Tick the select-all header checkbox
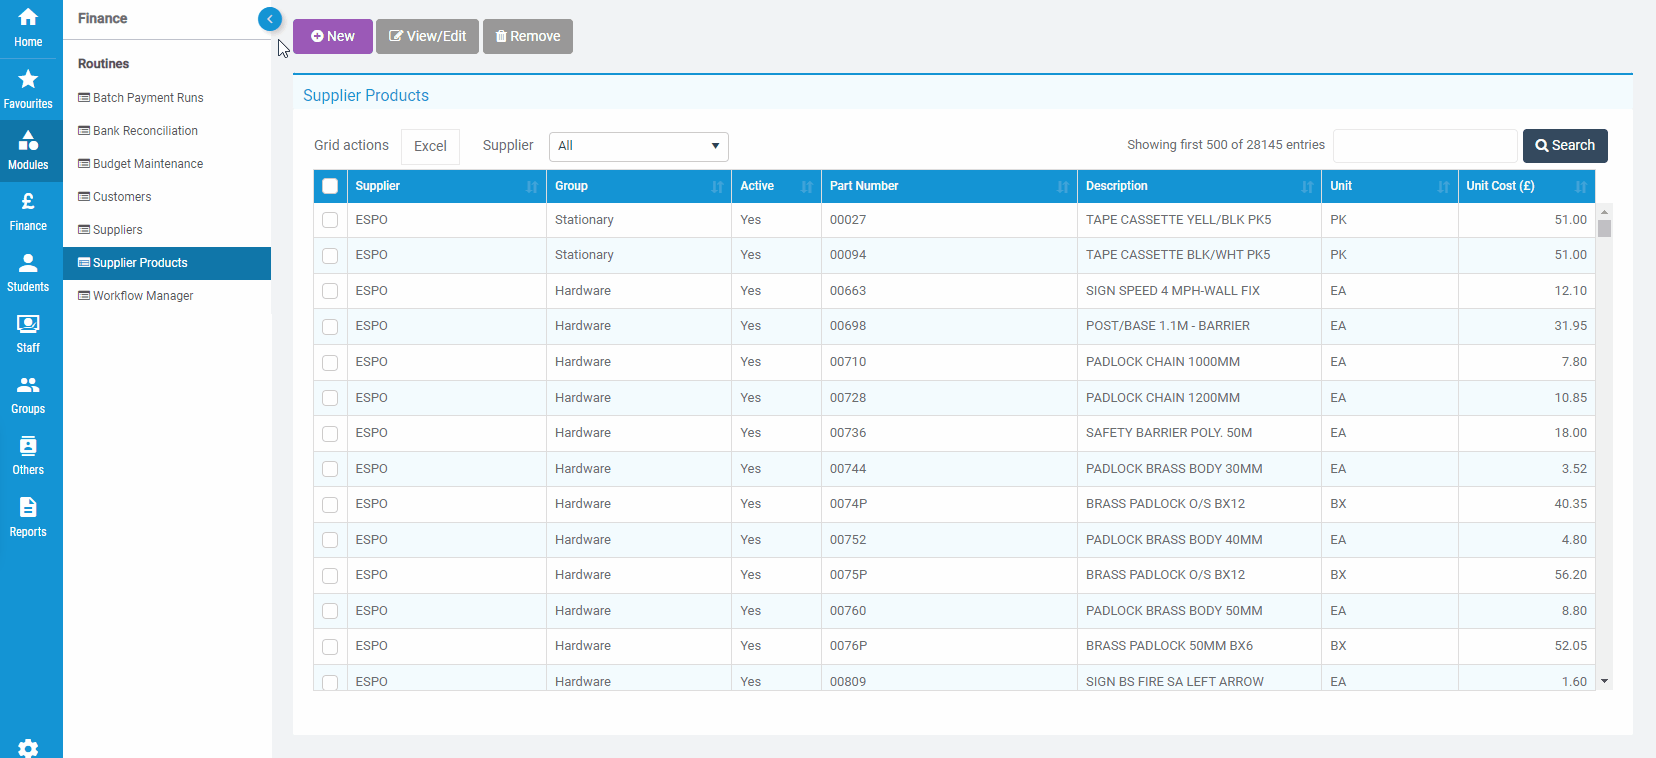The height and width of the screenshot is (758, 1656). pos(330,186)
